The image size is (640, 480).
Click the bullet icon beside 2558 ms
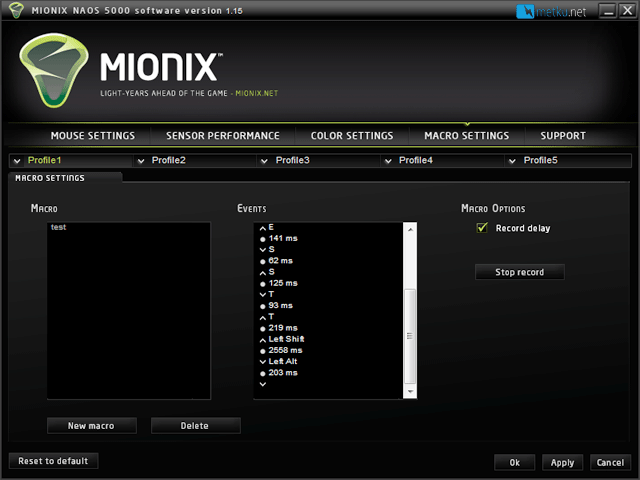click(x=263, y=351)
